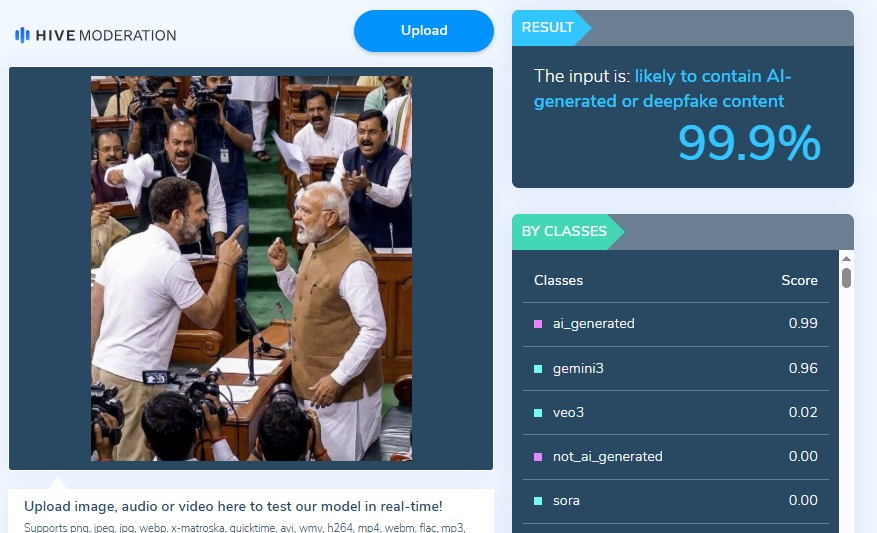The image size is (877, 533).
Task: Click the upload instructions text box
Action: coord(251,511)
